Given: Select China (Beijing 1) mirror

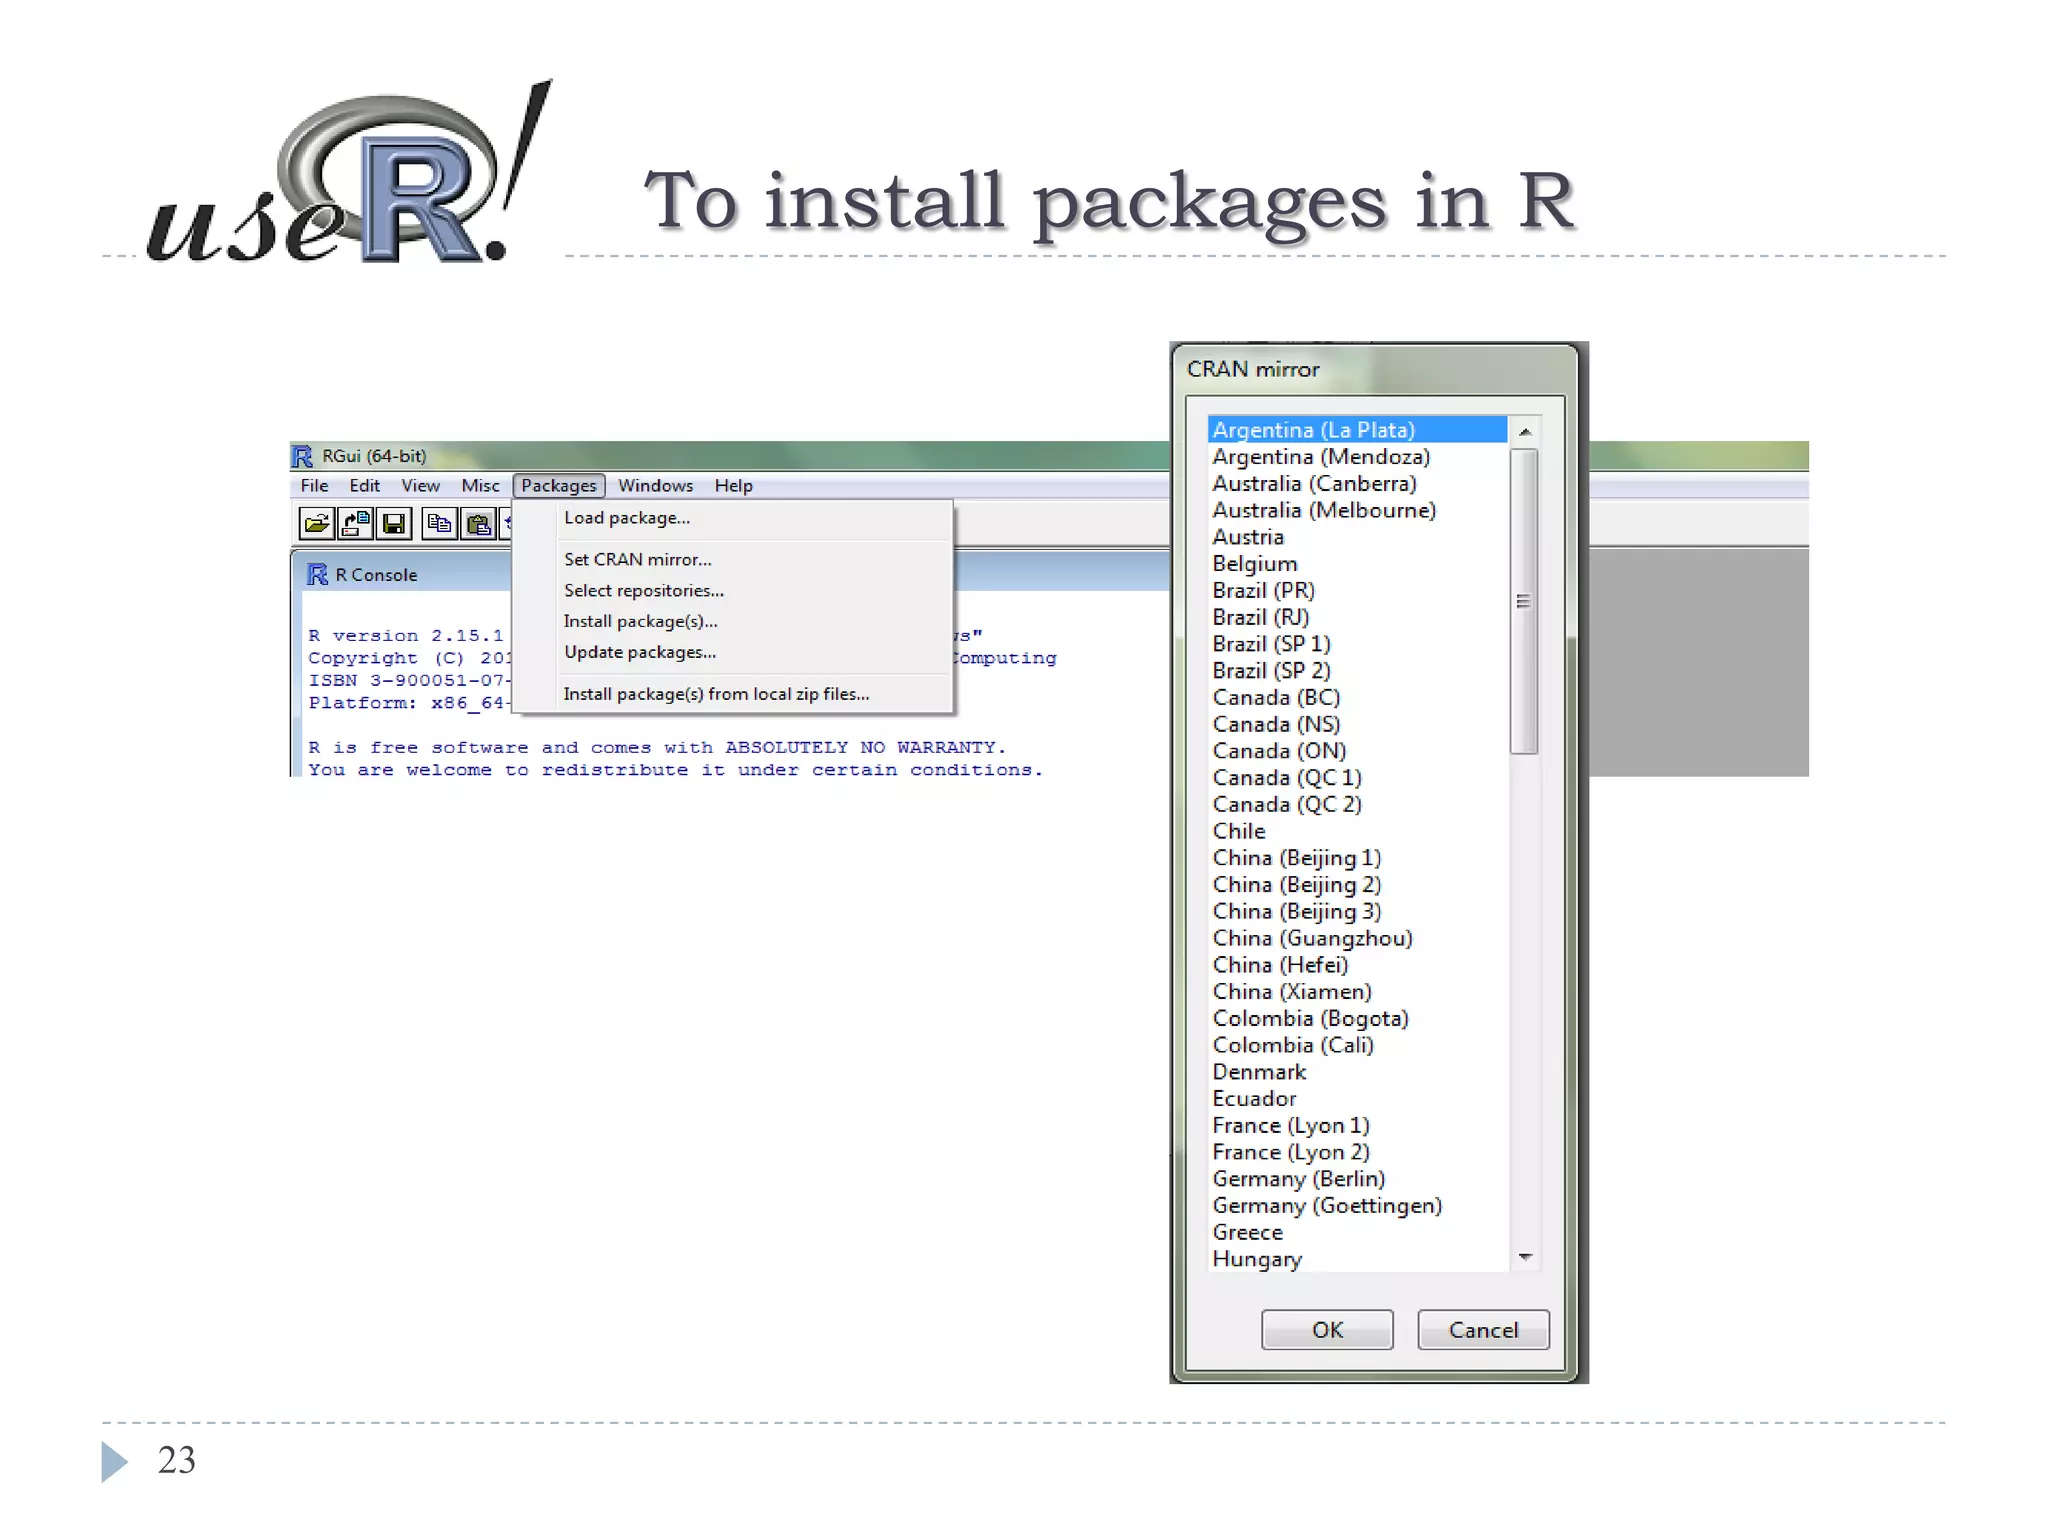Looking at the screenshot, I should pyautogui.click(x=1357, y=858).
